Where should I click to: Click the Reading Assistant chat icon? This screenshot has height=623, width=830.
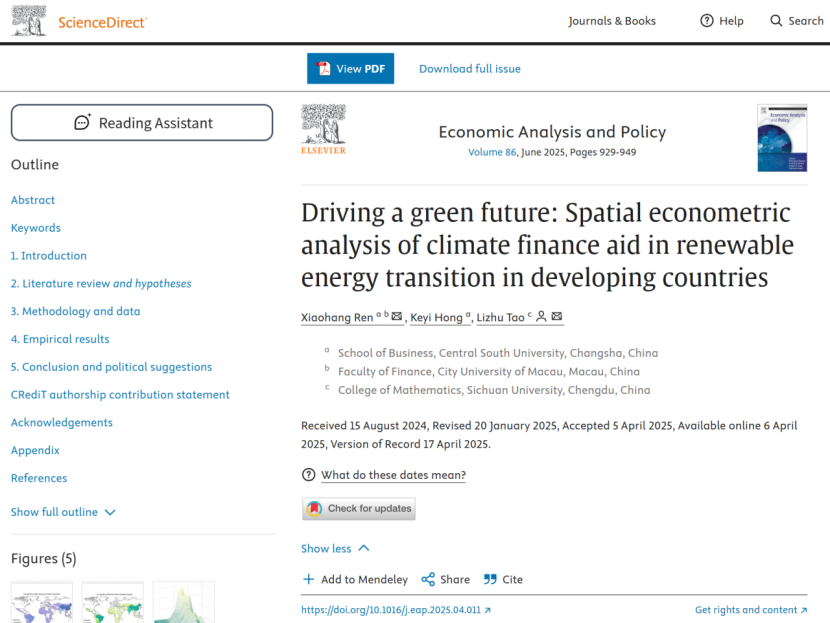click(80, 122)
